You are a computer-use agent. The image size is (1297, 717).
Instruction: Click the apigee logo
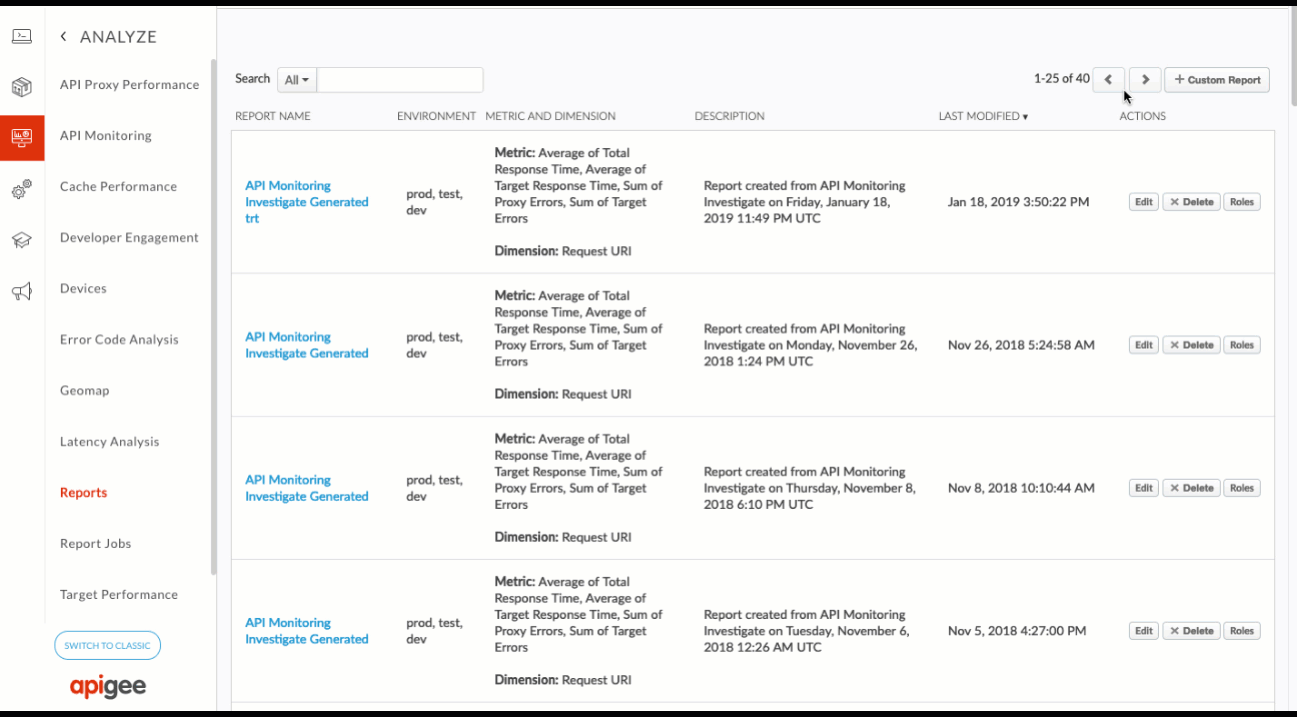tap(108, 687)
